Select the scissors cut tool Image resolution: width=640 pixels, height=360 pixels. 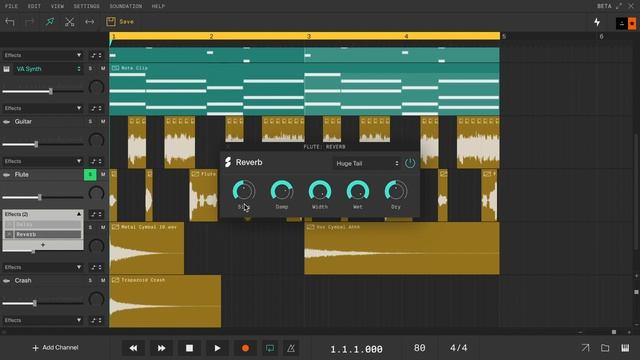(x=69, y=22)
